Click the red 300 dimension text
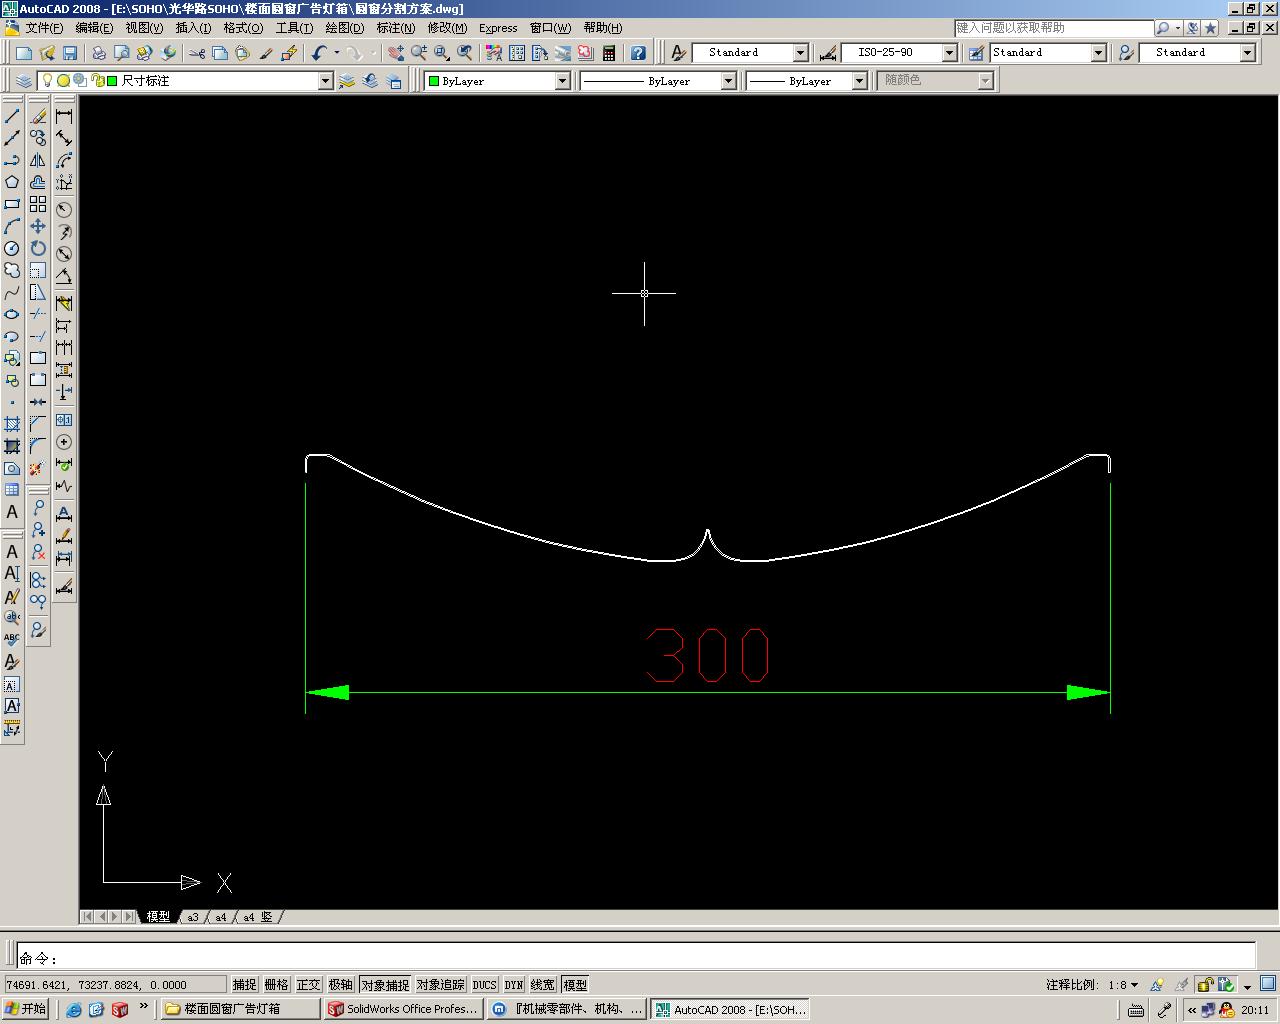This screenshot has height=1024, width=1280. click(x=708, y=655)
